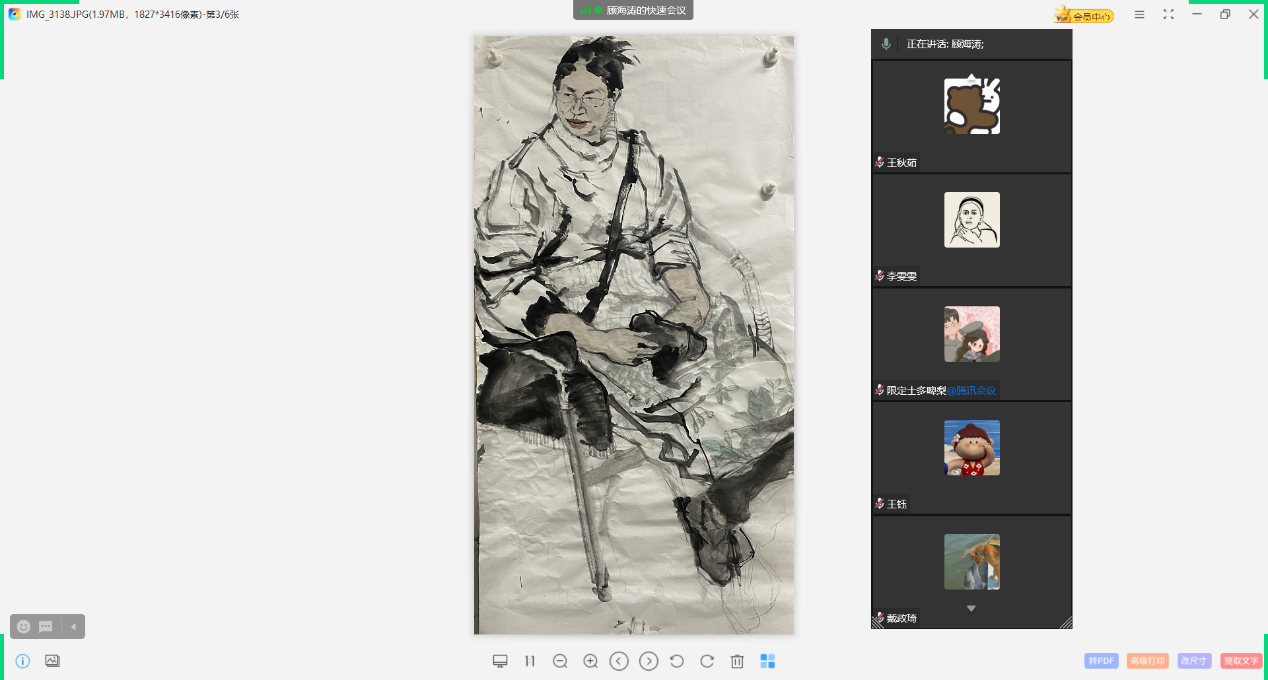Collapse the floating emoji chat bar
The height and width of the screenshot is (680, 1268).
tap(73, 627)
